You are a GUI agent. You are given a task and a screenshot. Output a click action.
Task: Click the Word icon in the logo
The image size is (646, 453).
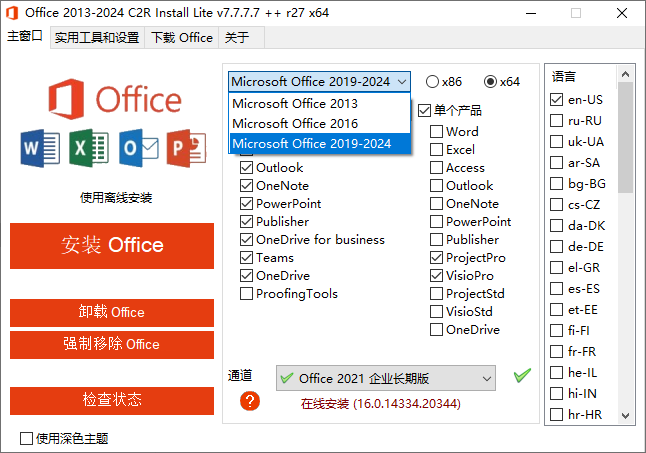point(41,149)
